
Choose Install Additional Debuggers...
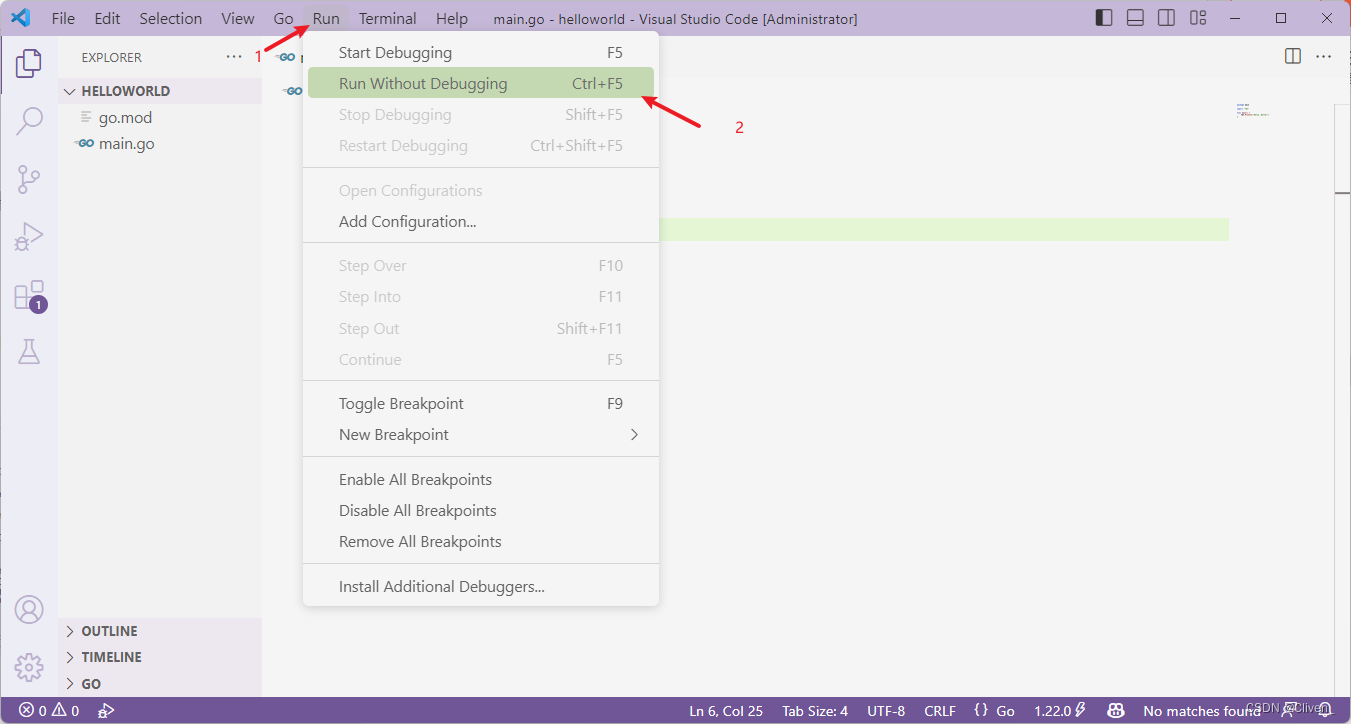481,587
